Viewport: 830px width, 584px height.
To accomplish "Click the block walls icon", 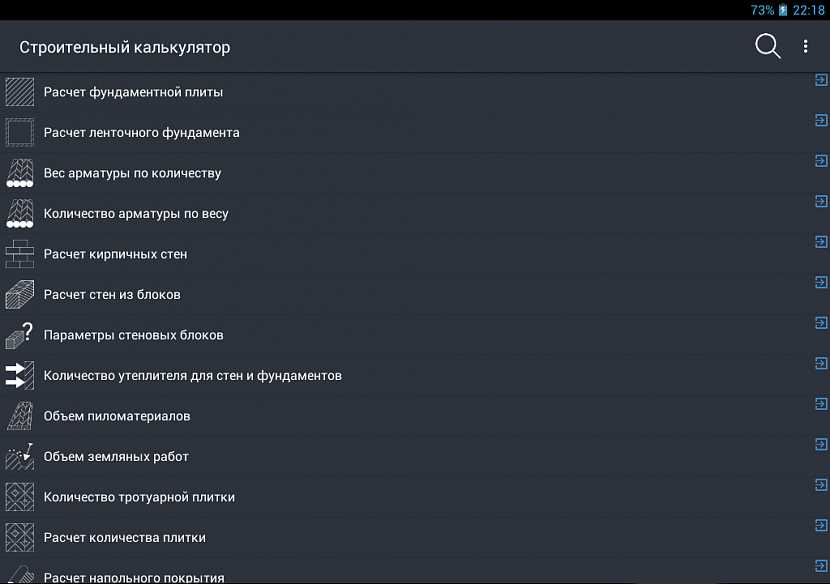I will tap(20, 295).
